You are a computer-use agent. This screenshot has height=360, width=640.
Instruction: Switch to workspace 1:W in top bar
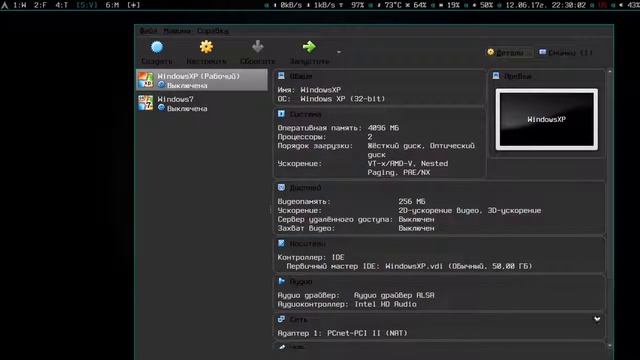(20, 5)
